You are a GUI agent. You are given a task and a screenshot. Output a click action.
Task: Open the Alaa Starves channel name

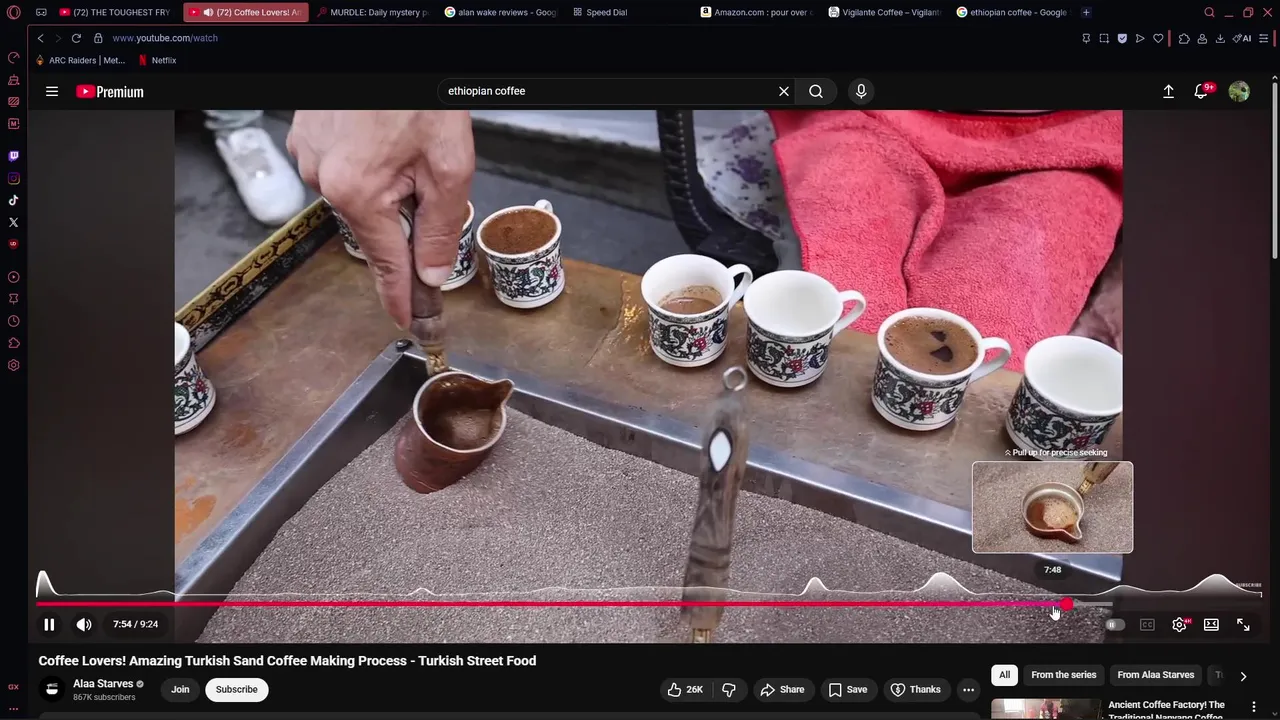pyautogui.click(x=103, y=684)
